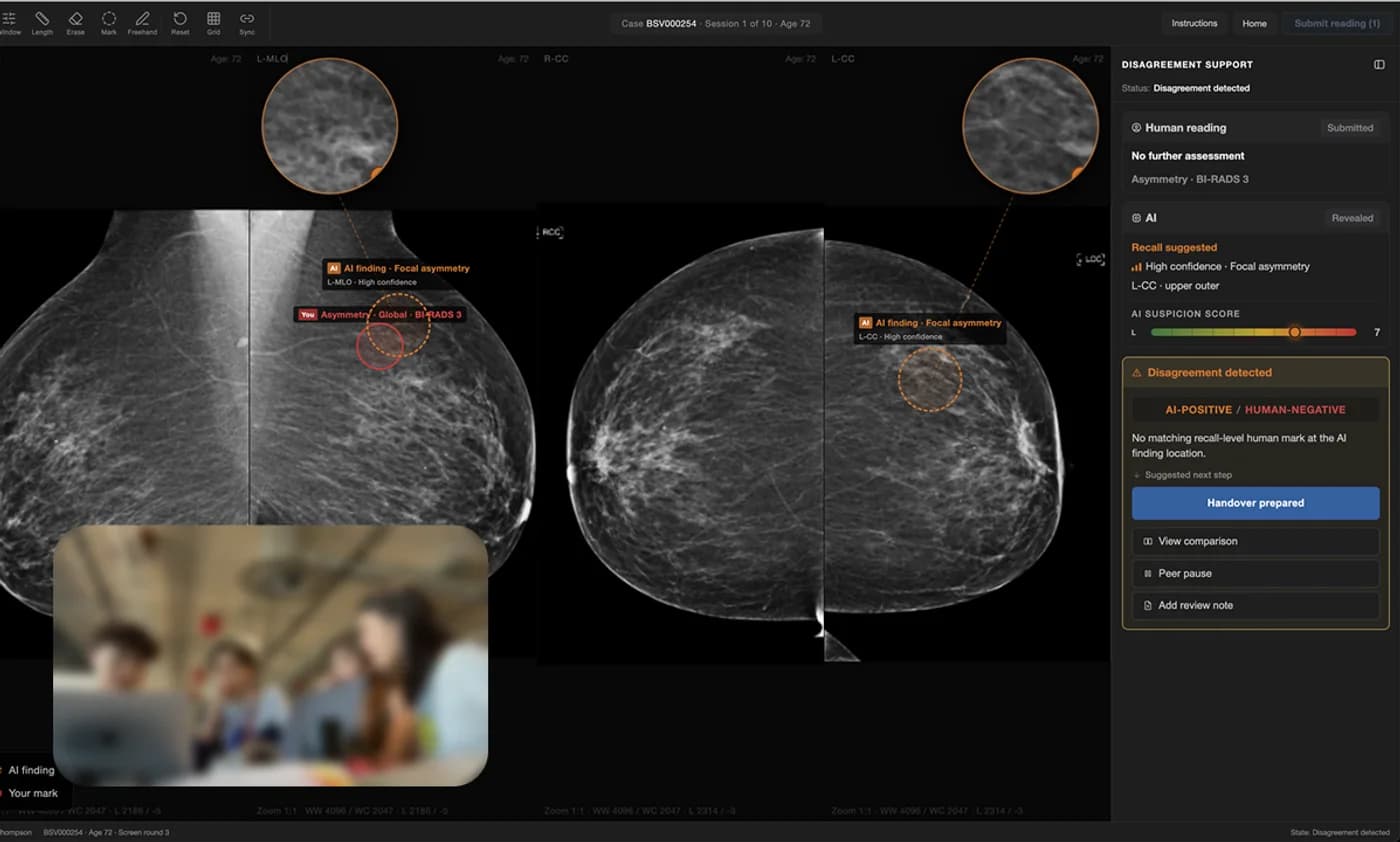Open Instructions from the top bar

pos(1194,23)
